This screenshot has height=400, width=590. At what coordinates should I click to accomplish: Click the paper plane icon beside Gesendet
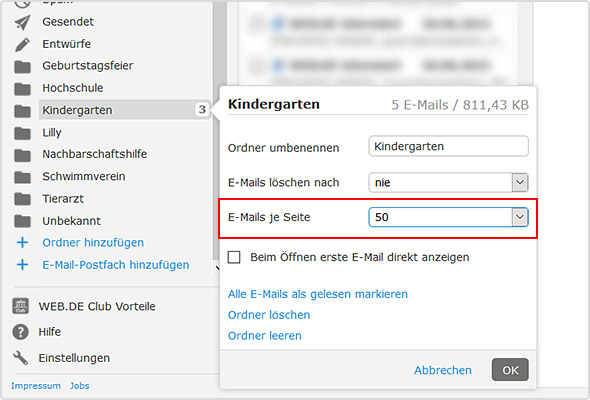tap(22, 22)
